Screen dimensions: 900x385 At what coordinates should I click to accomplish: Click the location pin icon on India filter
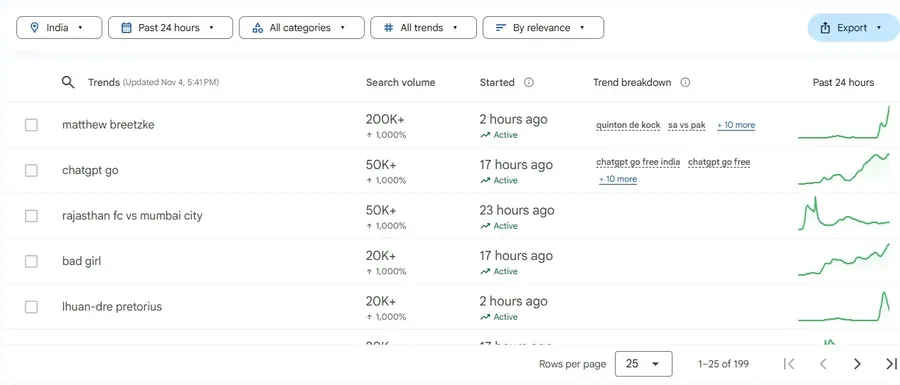(x=34, y=28)
